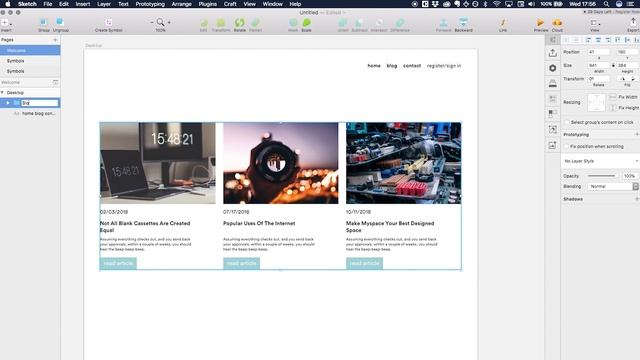Click the X position input field

[598, 52]
